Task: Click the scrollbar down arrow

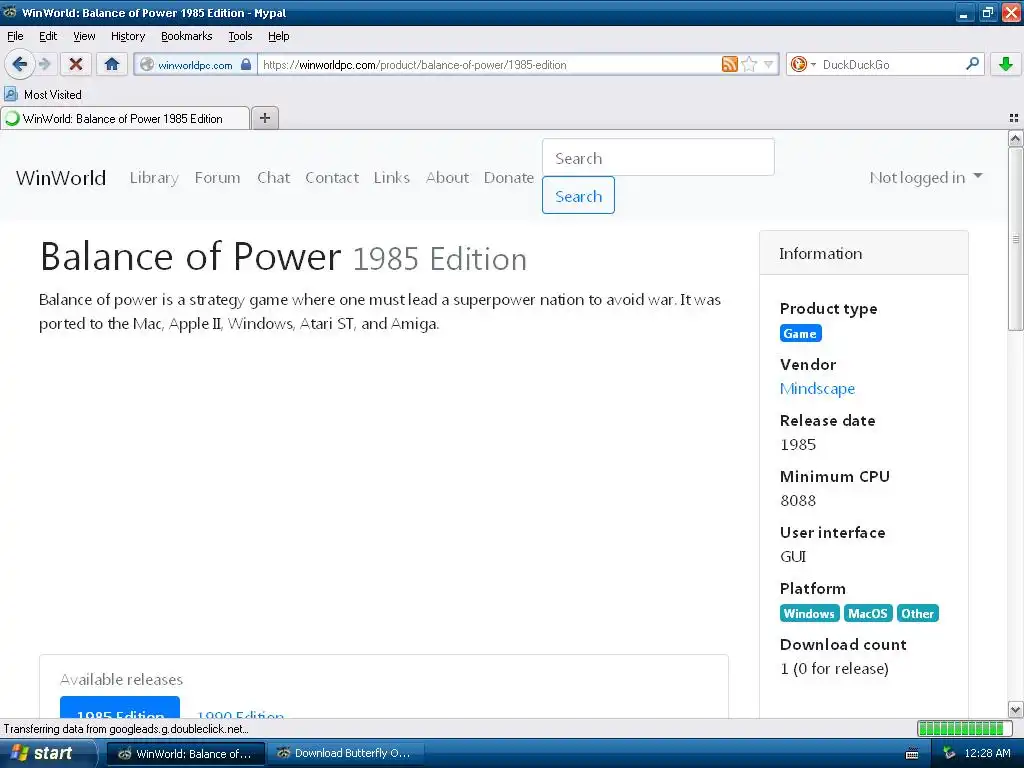Action: click(x=1015, y=709)
